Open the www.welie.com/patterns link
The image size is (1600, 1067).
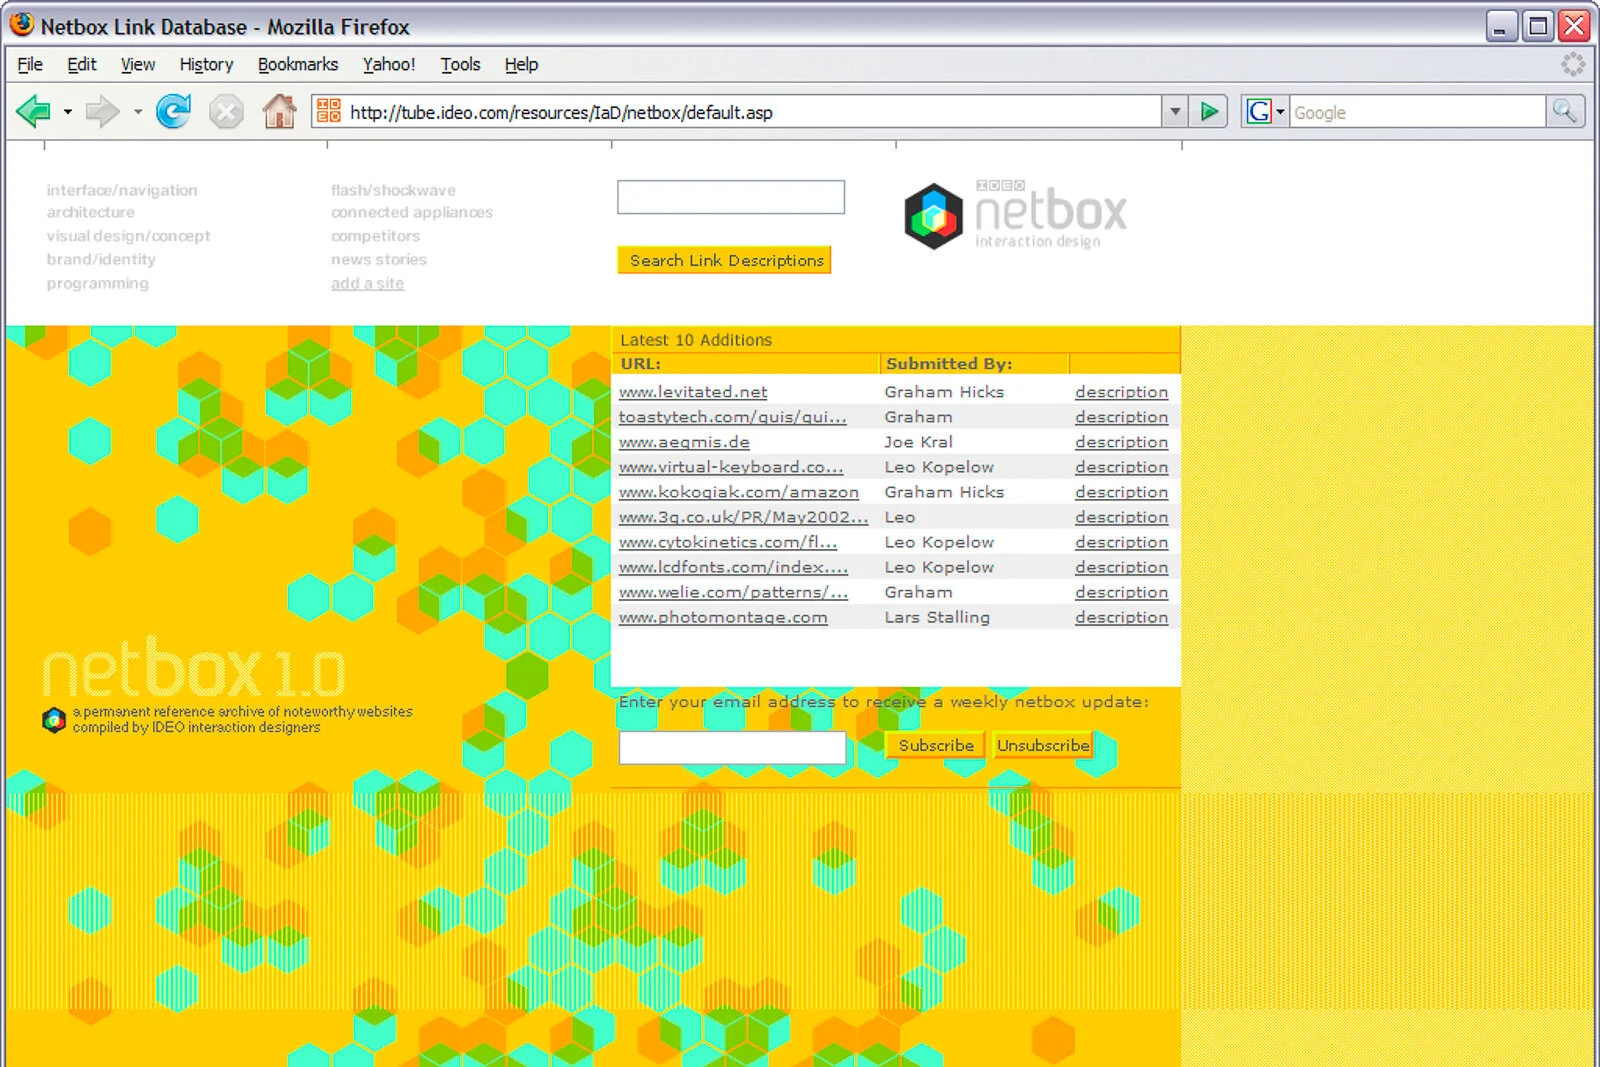(733, 592)
